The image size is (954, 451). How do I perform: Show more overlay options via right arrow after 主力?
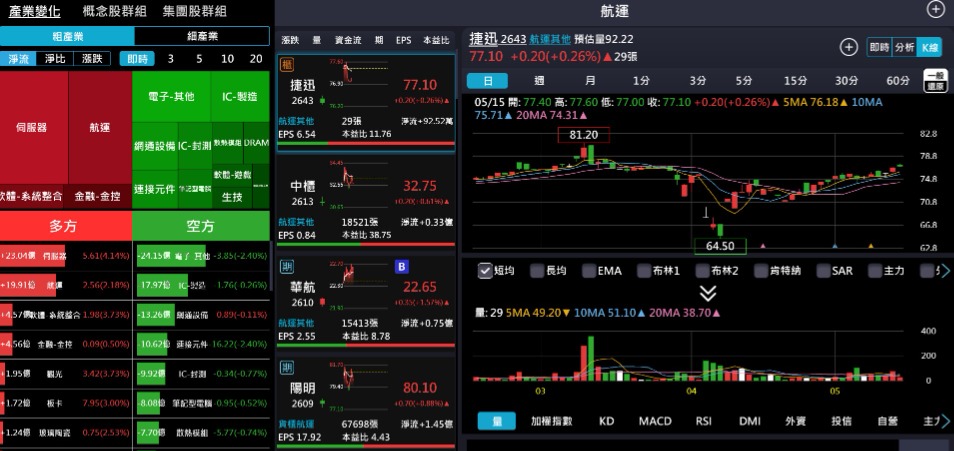pos(945,271)
